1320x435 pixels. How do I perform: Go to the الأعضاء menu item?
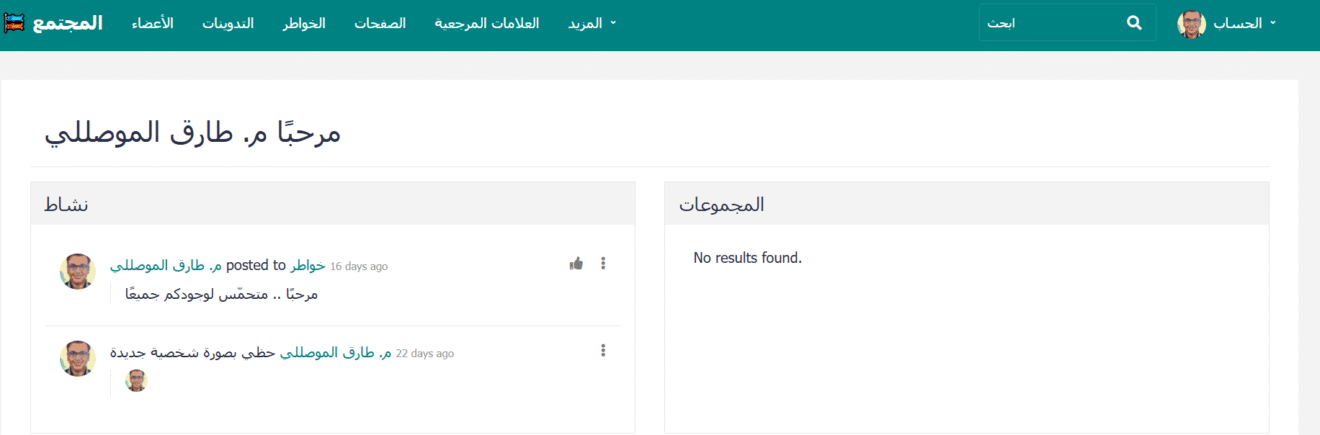click(152, 23)
